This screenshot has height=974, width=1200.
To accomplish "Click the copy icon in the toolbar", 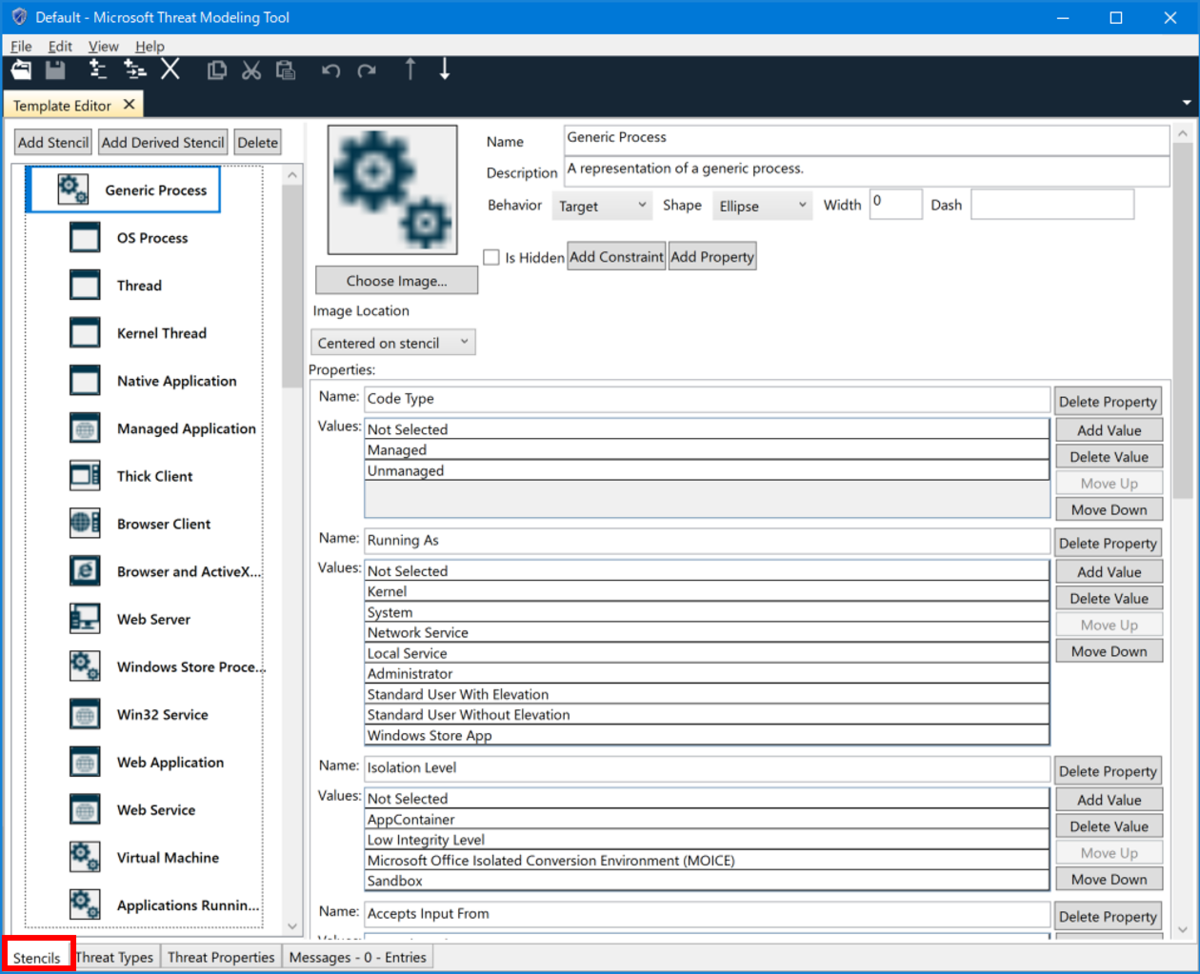I will click(216, 70).
